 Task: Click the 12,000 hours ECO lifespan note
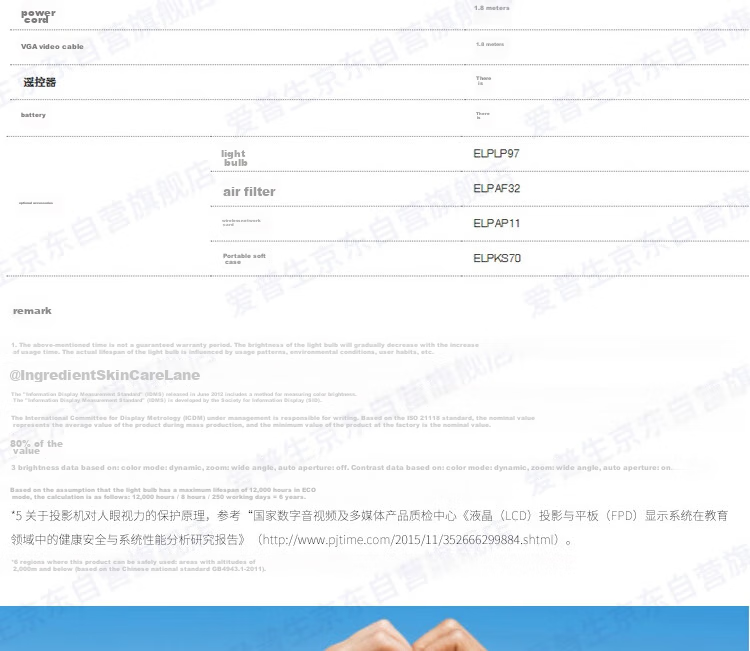pos(163,493)
